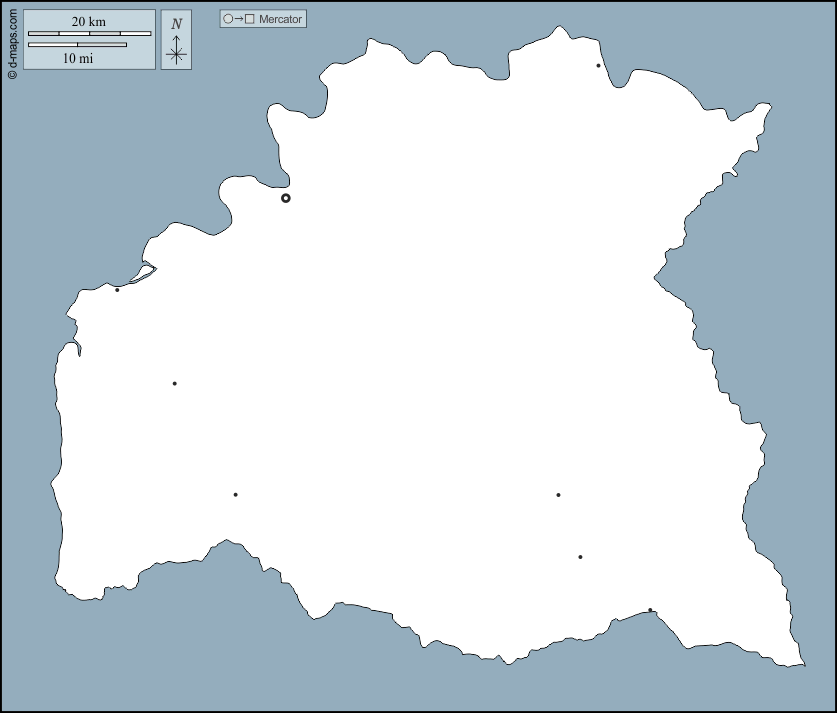
Task: Select the northernmost city dot near the coast
Action: (598, 66)
